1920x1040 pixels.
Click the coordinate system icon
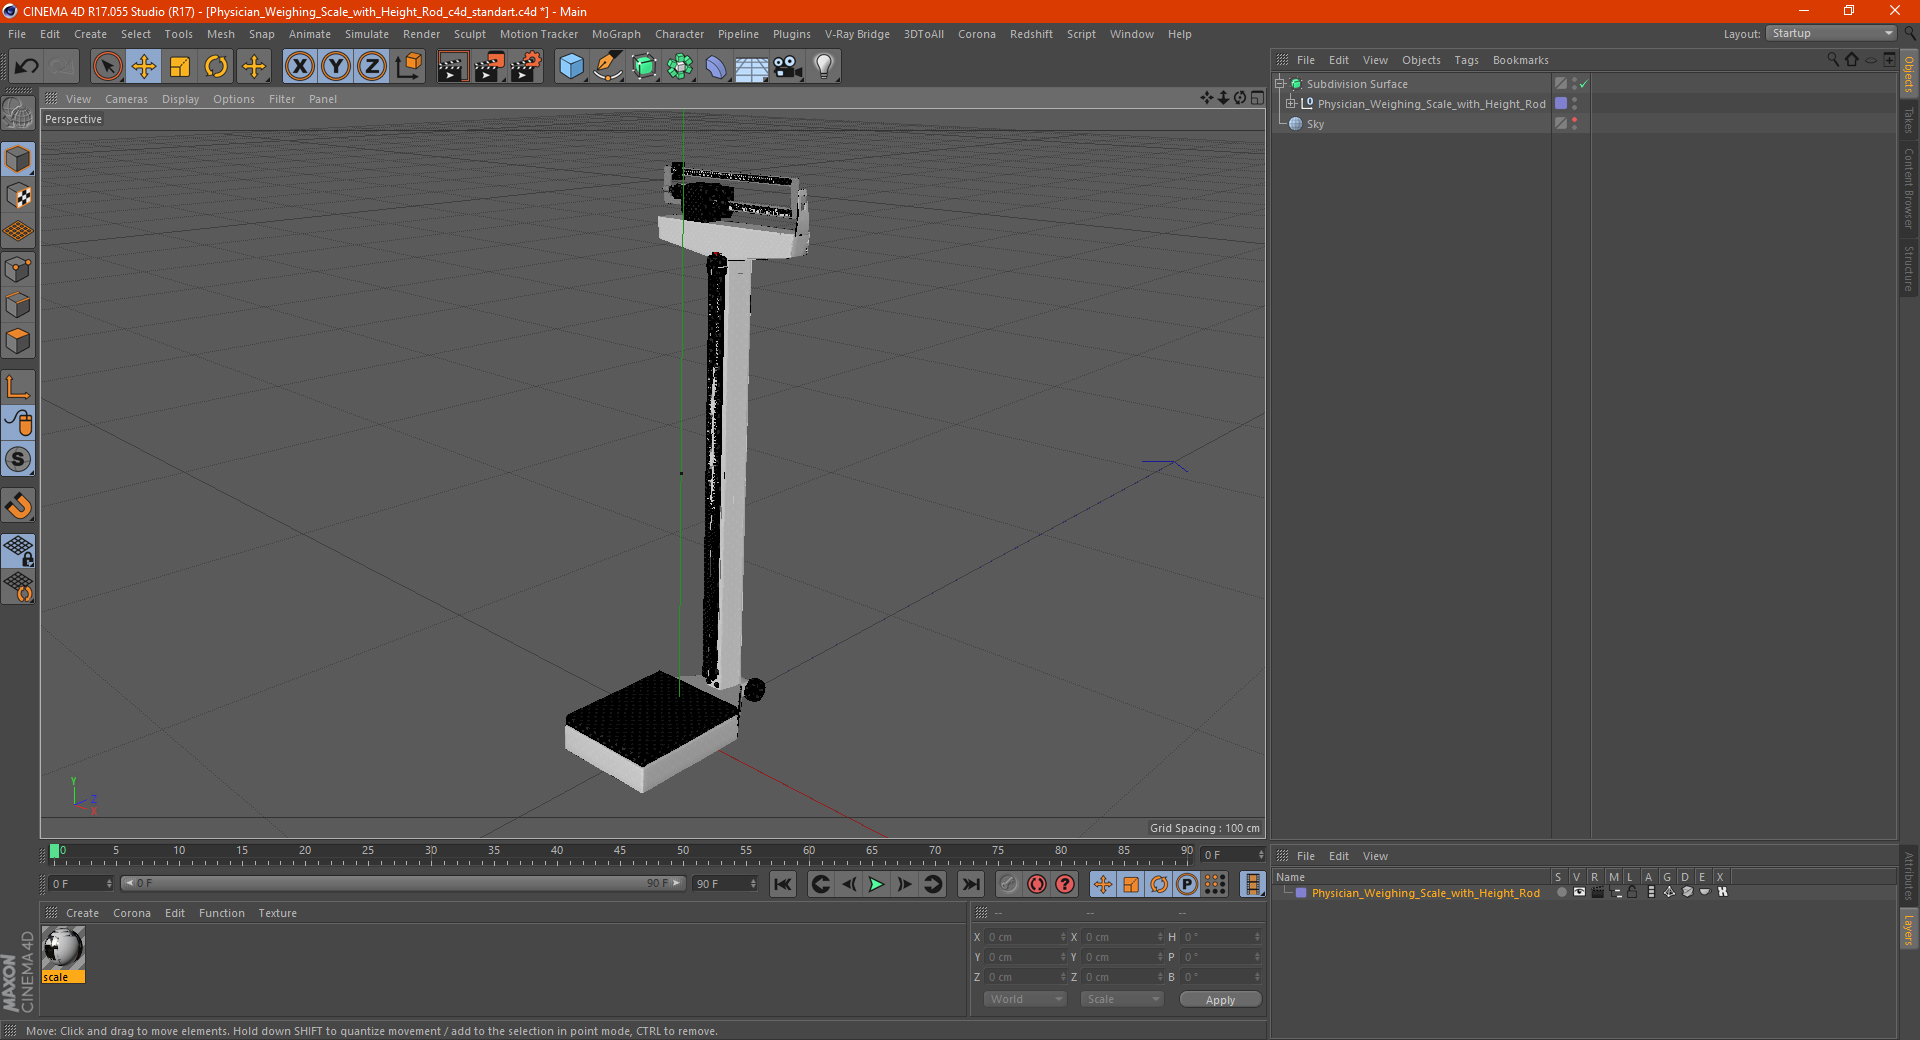point(408,67)
